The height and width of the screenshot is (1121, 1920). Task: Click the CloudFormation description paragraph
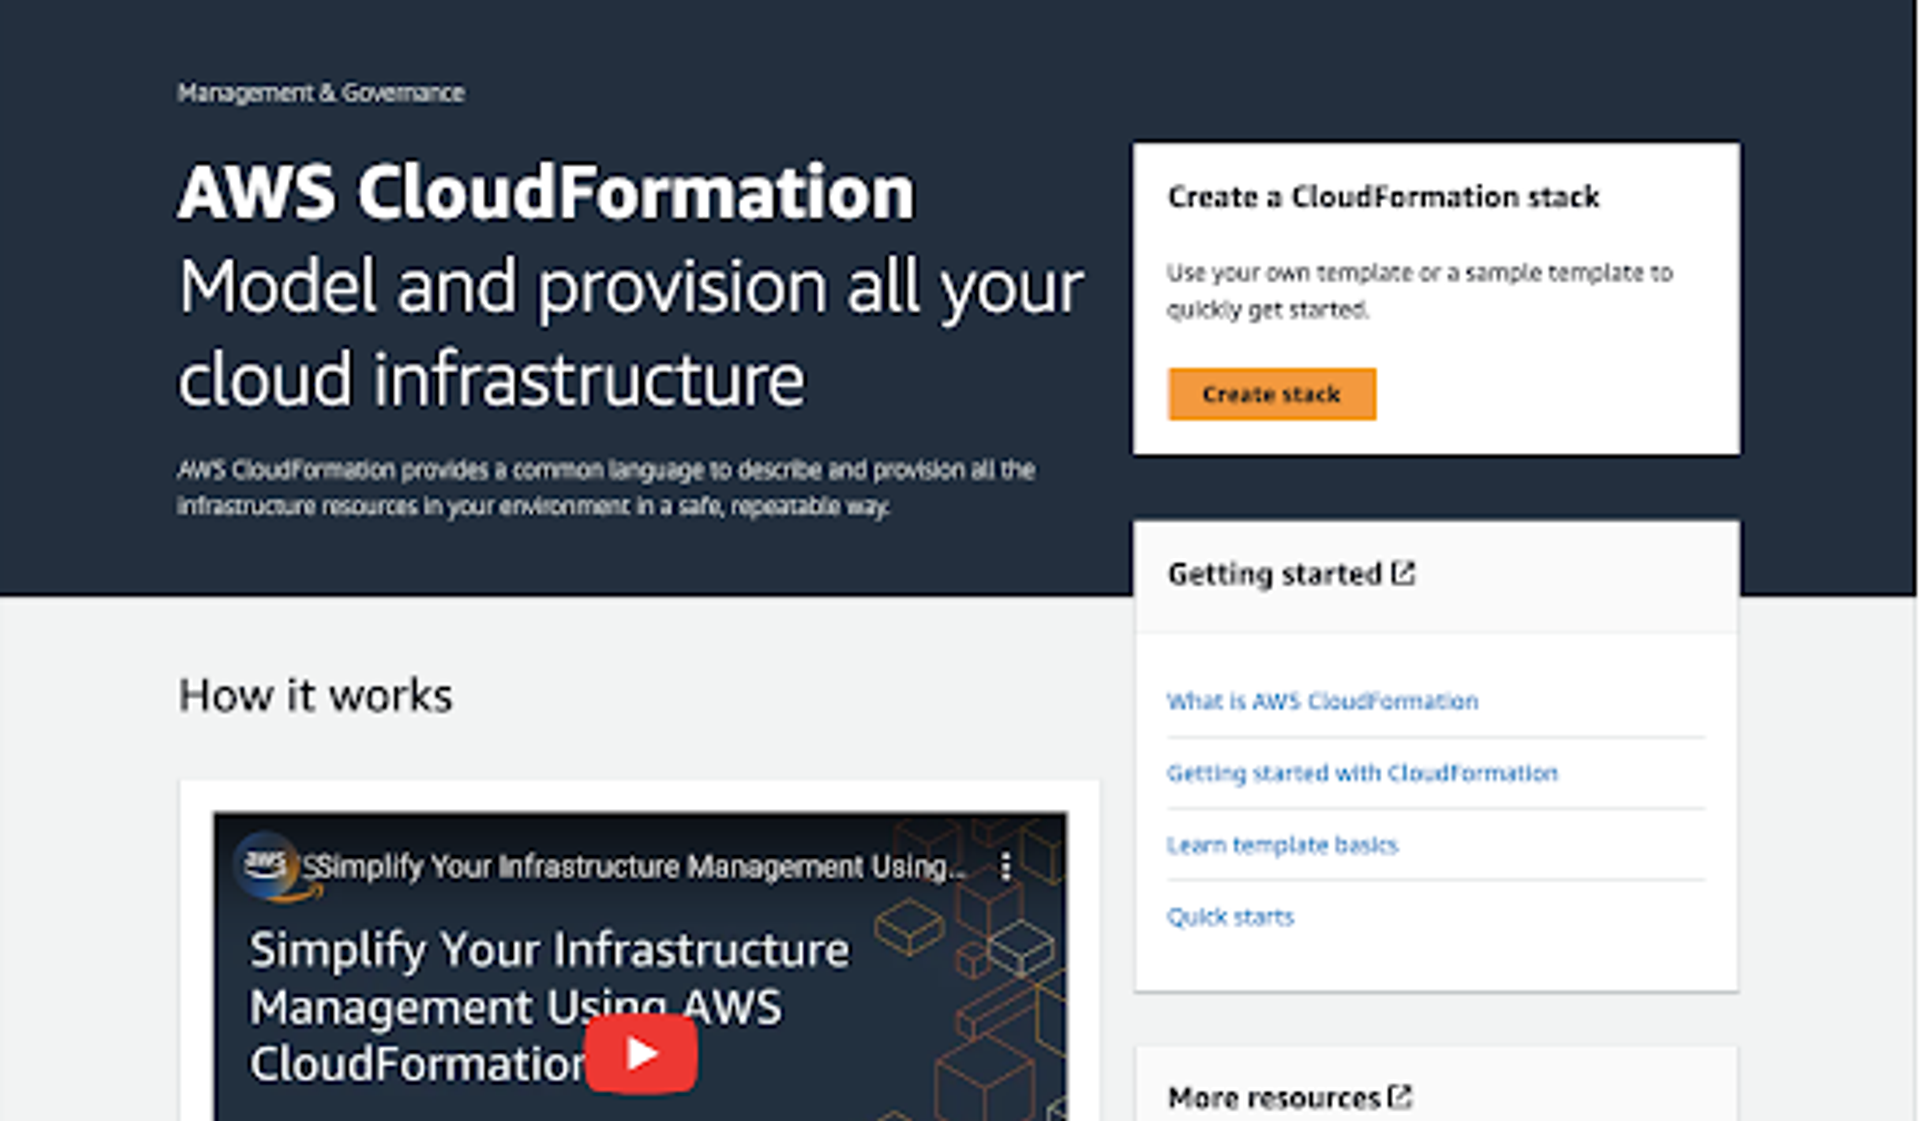606,487
